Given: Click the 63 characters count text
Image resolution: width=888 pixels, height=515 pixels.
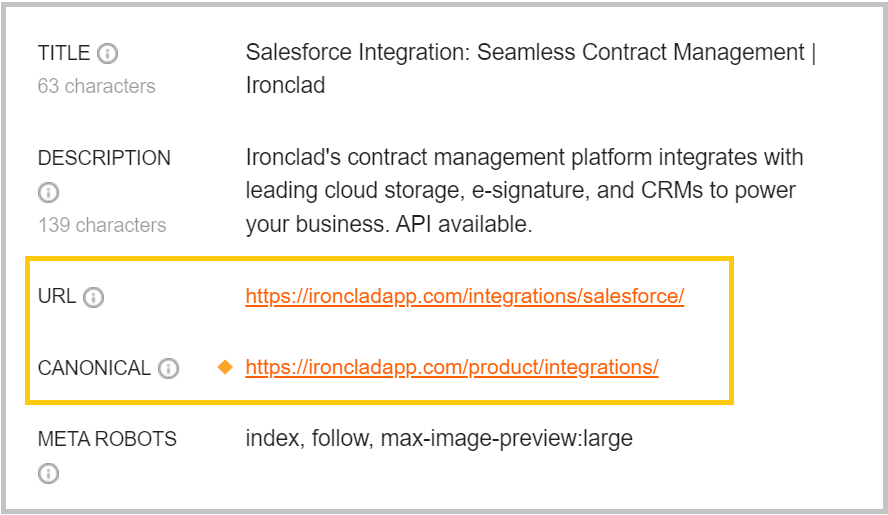Looking at the screenshot, I should click(x=96, y=87).
